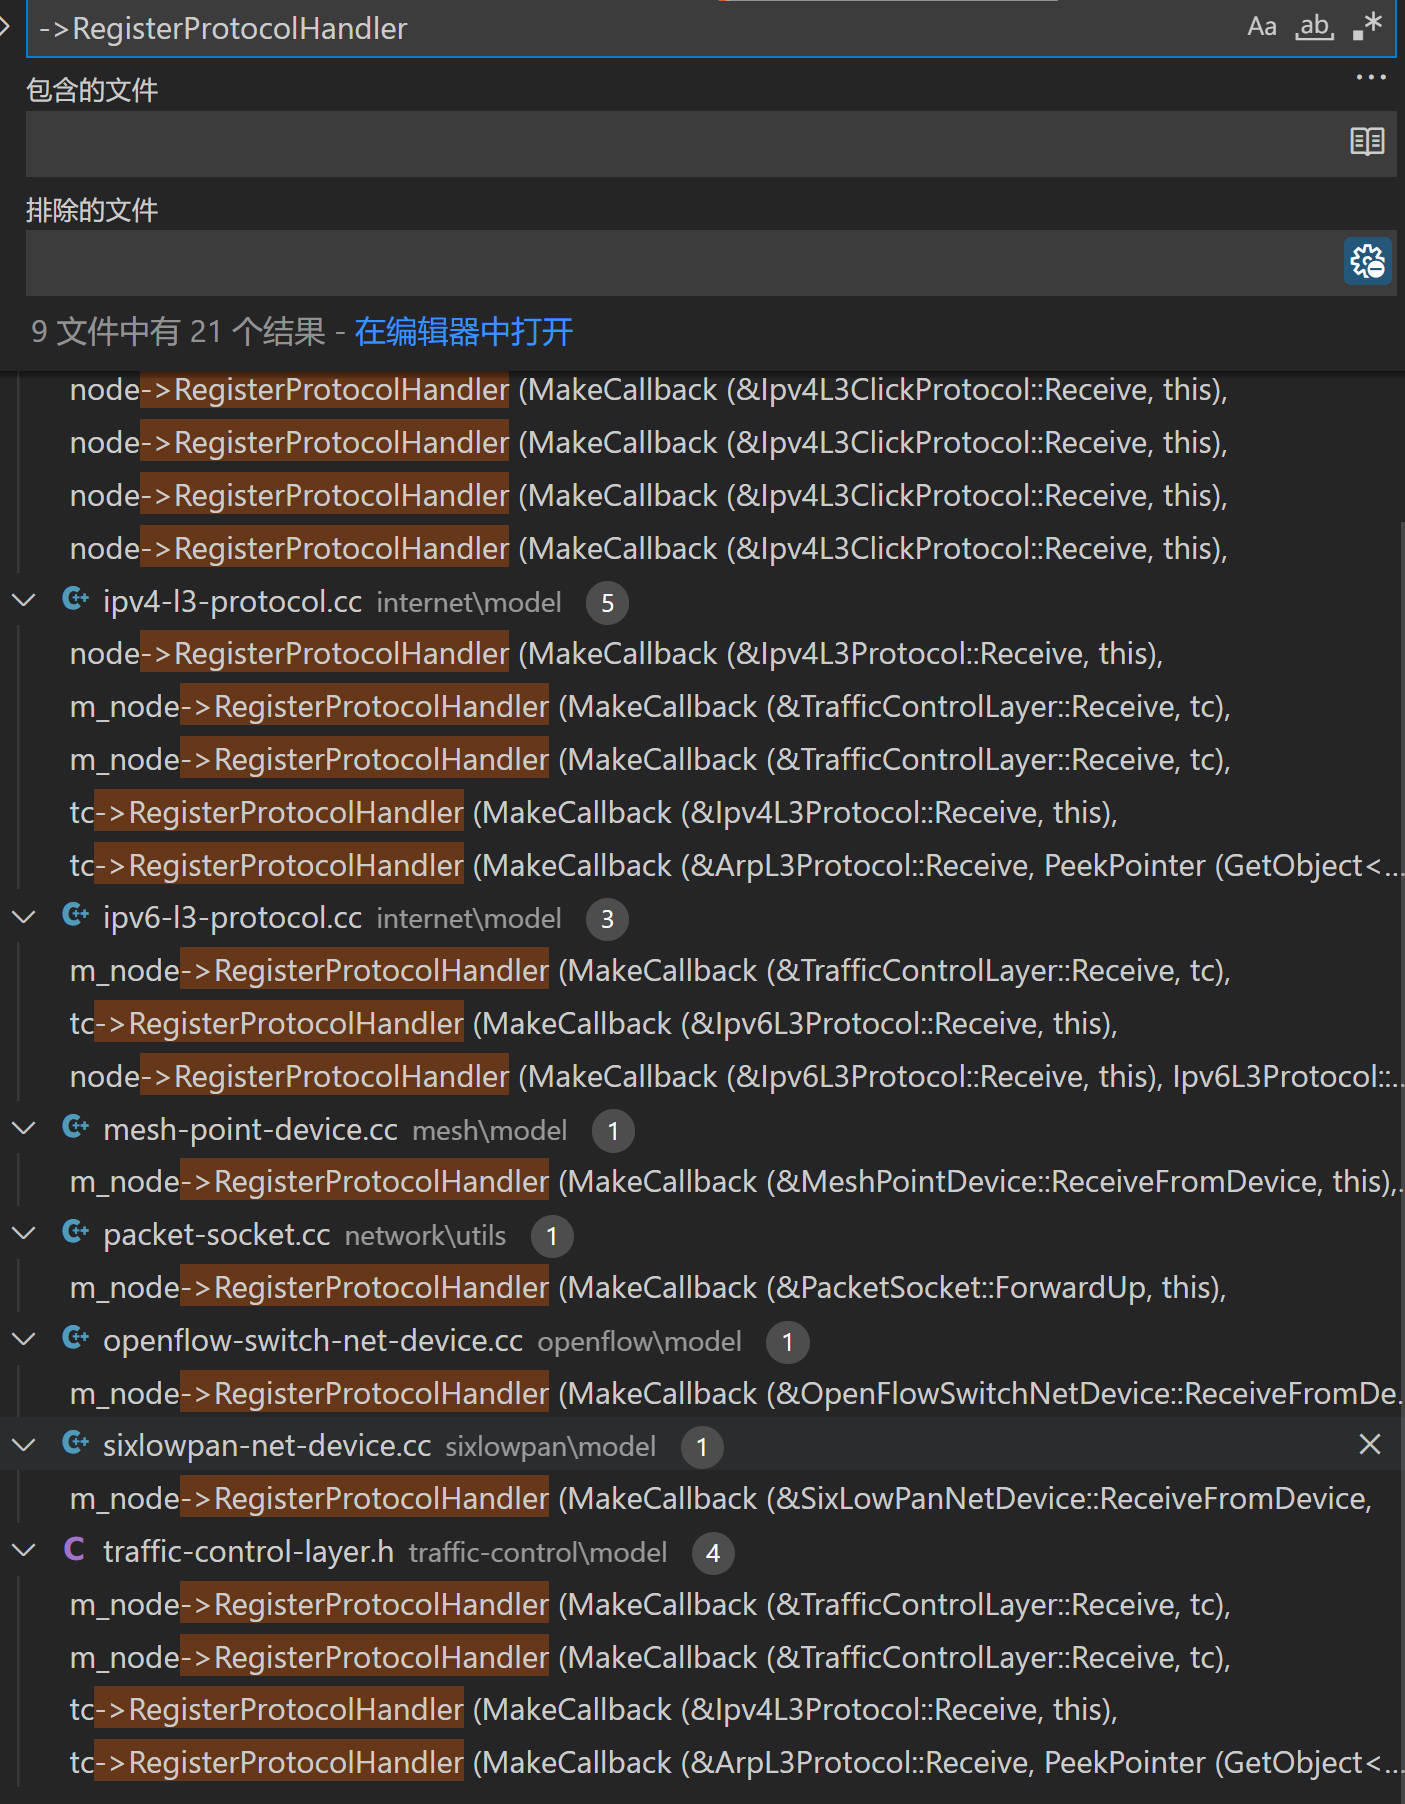Click the files-to-include input field
The width and height of the screenshot is (1405, 1804).
point(680,143)
